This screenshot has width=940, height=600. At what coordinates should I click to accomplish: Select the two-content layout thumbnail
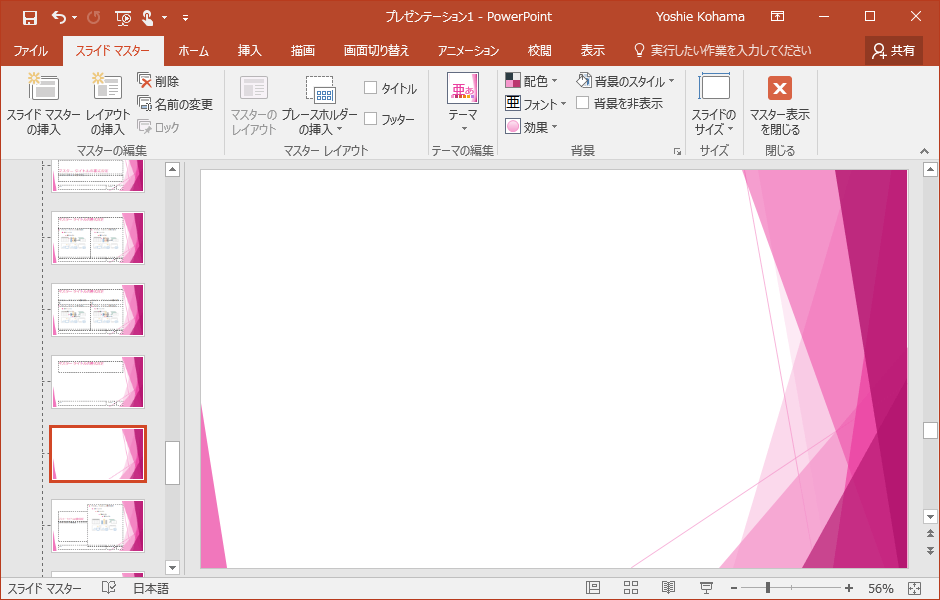tap(98, 238)
